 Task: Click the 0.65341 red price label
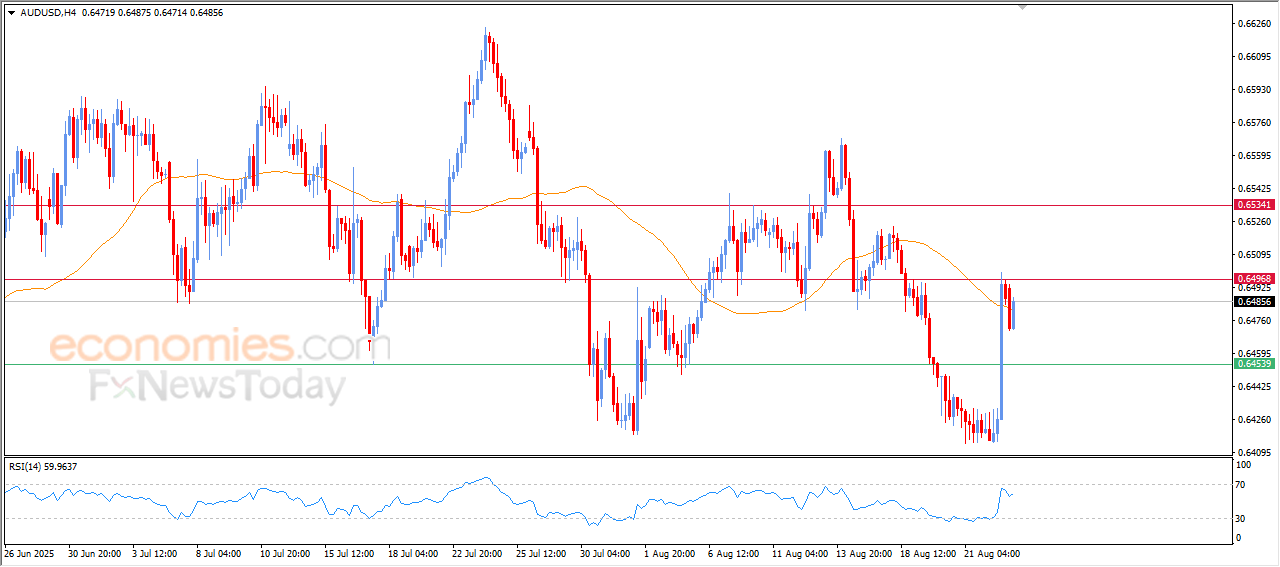click(x=1253, y=204)
